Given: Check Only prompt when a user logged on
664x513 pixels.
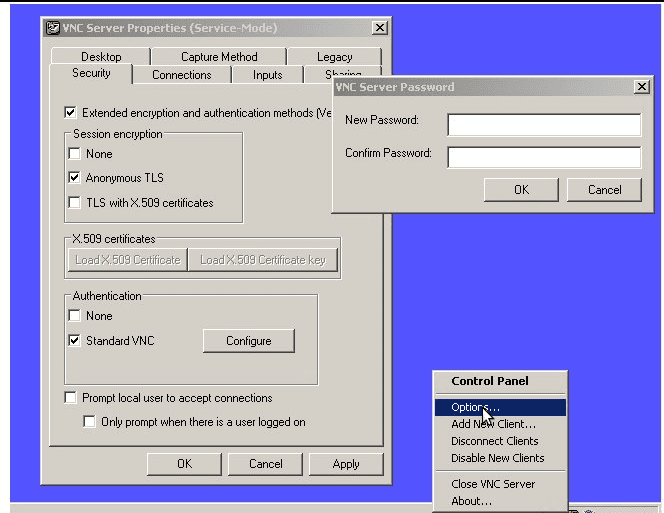Looking at the screenshot, I should [x=89, y=421].
